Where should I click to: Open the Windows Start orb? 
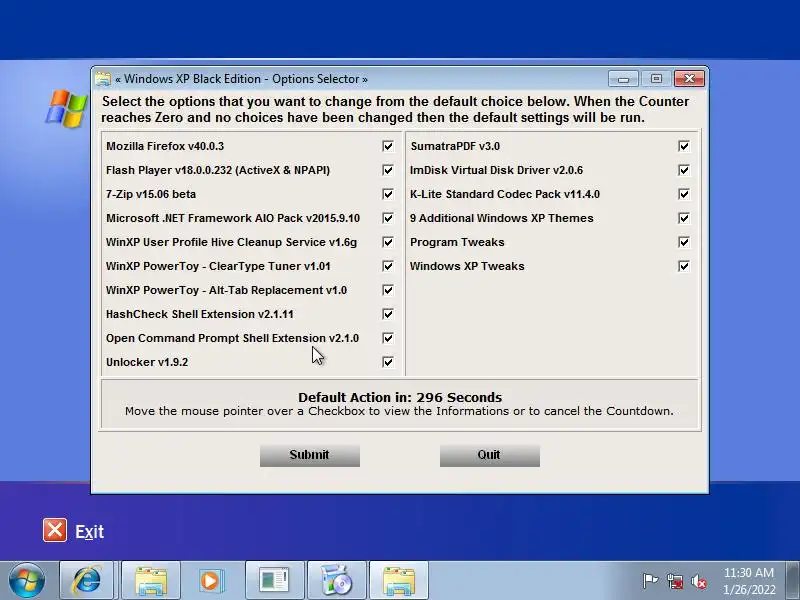pyautogui.click(x=27, y=581)
